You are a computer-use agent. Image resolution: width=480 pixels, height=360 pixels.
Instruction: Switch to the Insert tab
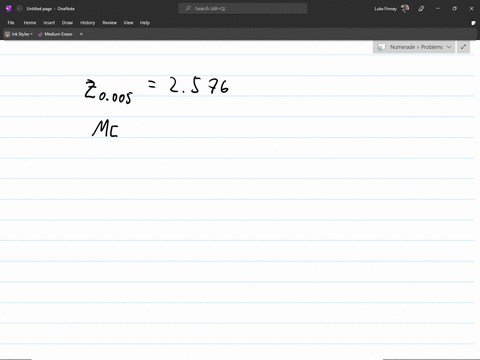coord(49,23)
